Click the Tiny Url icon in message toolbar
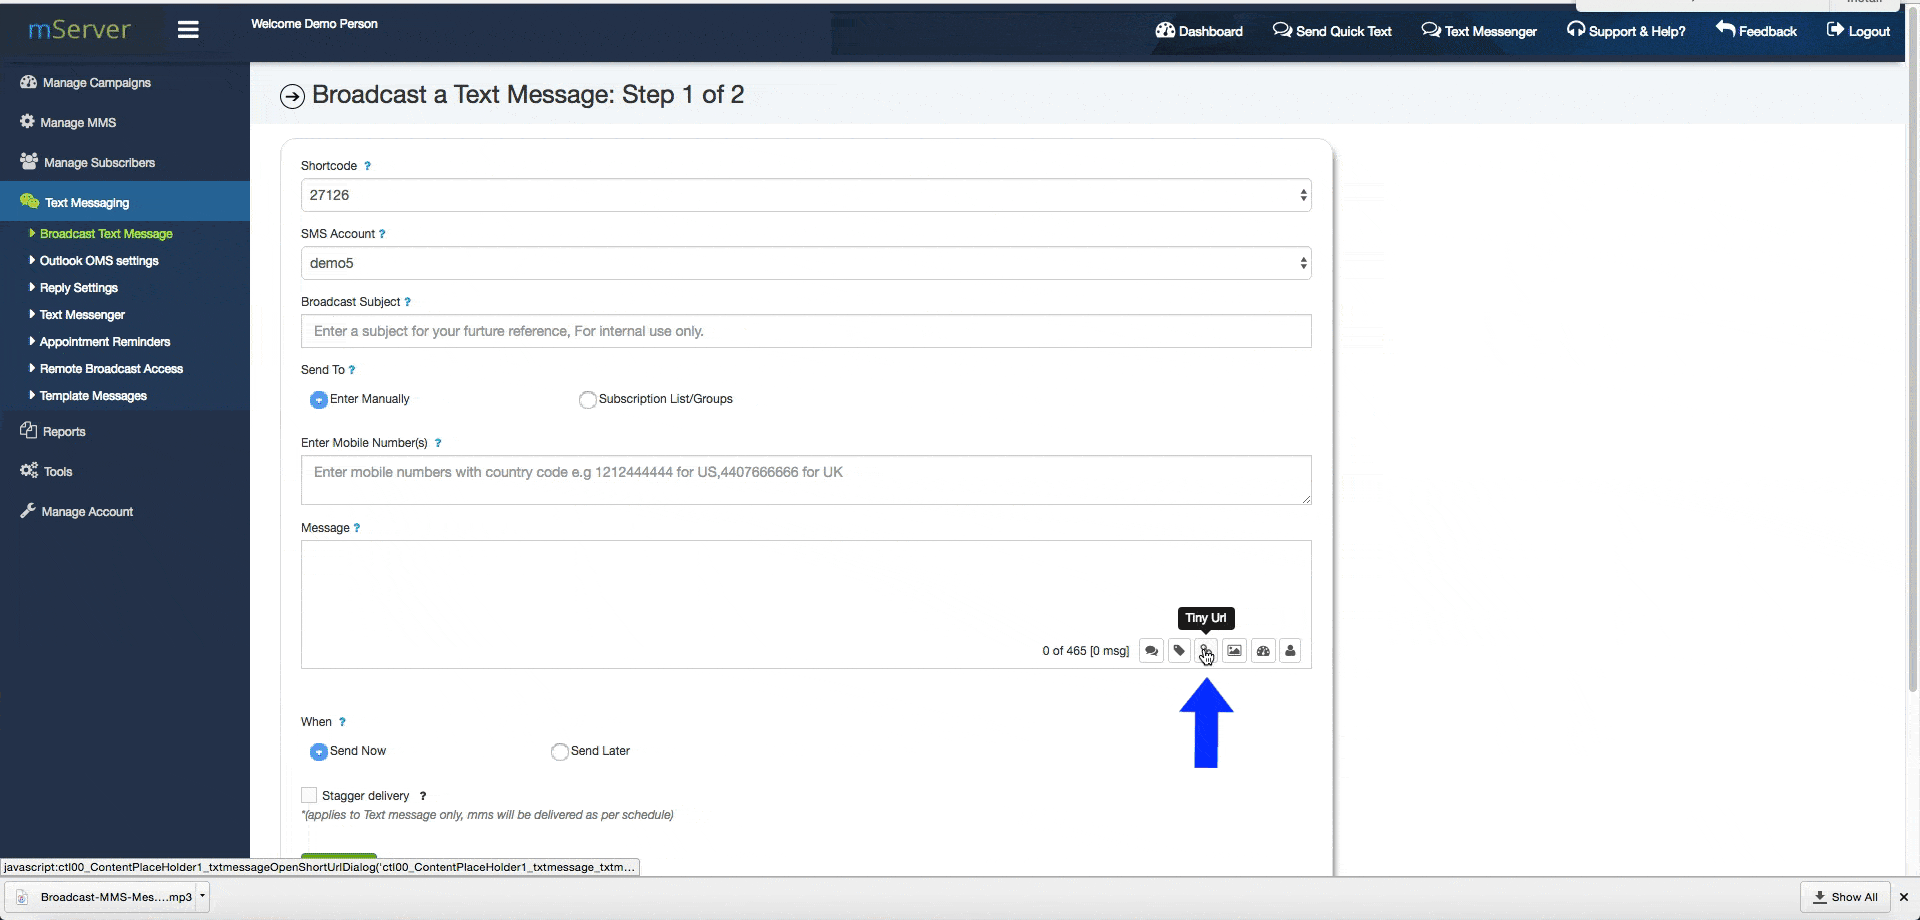 pos(1206,651)
